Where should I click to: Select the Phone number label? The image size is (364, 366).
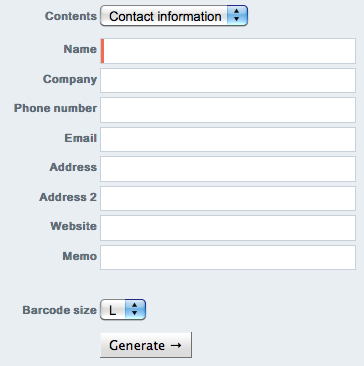tap(55, 108)
